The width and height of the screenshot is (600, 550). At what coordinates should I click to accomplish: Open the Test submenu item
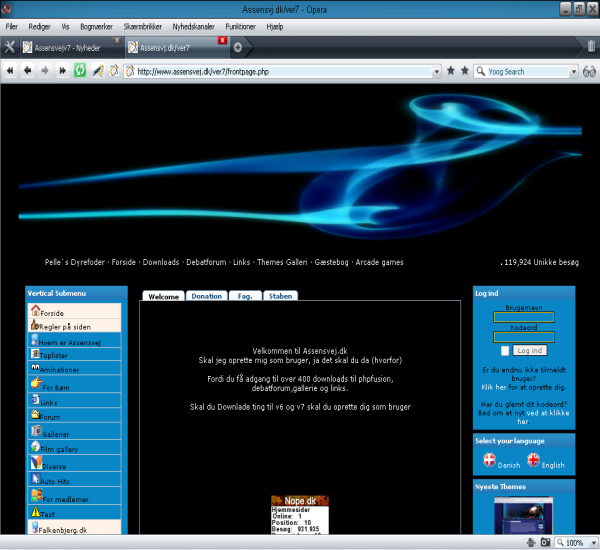pos(75,512)
